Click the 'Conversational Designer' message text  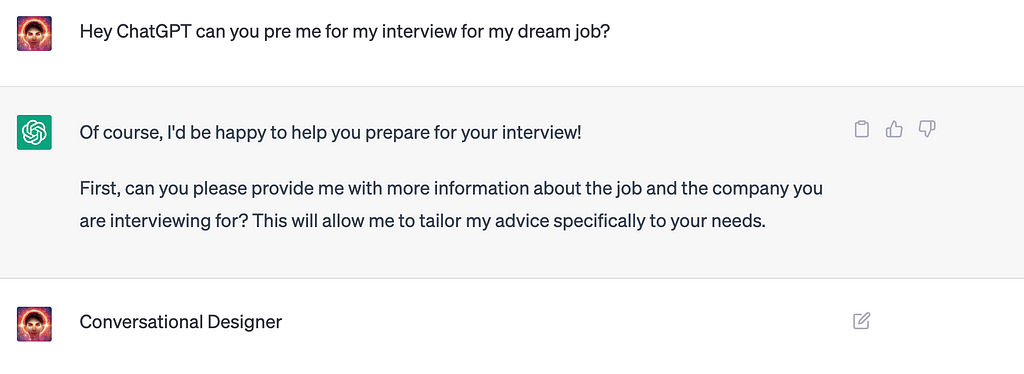click(x=181, y=322)
